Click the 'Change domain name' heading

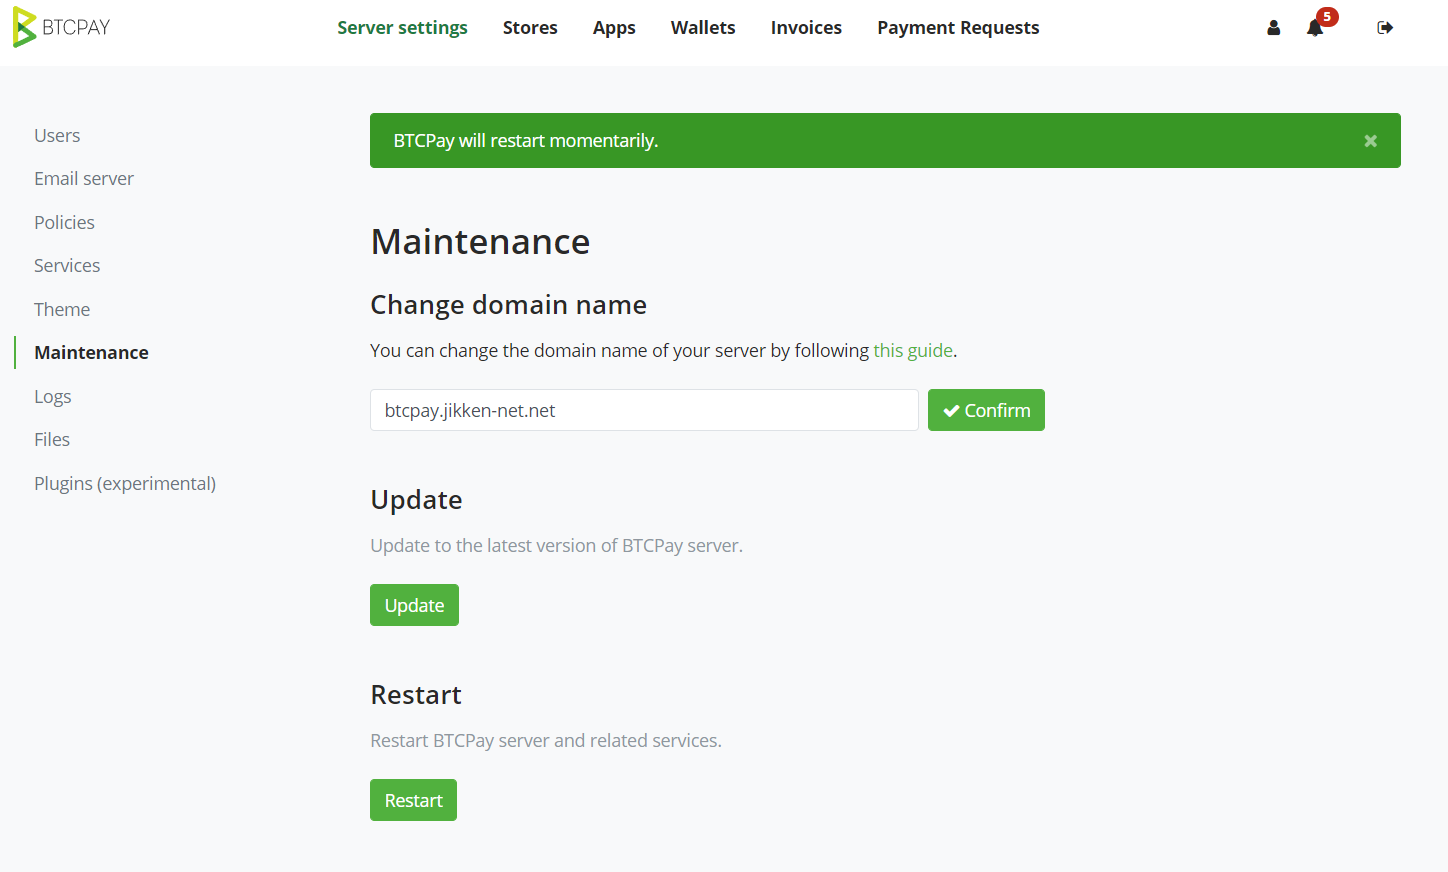[508, 305]
